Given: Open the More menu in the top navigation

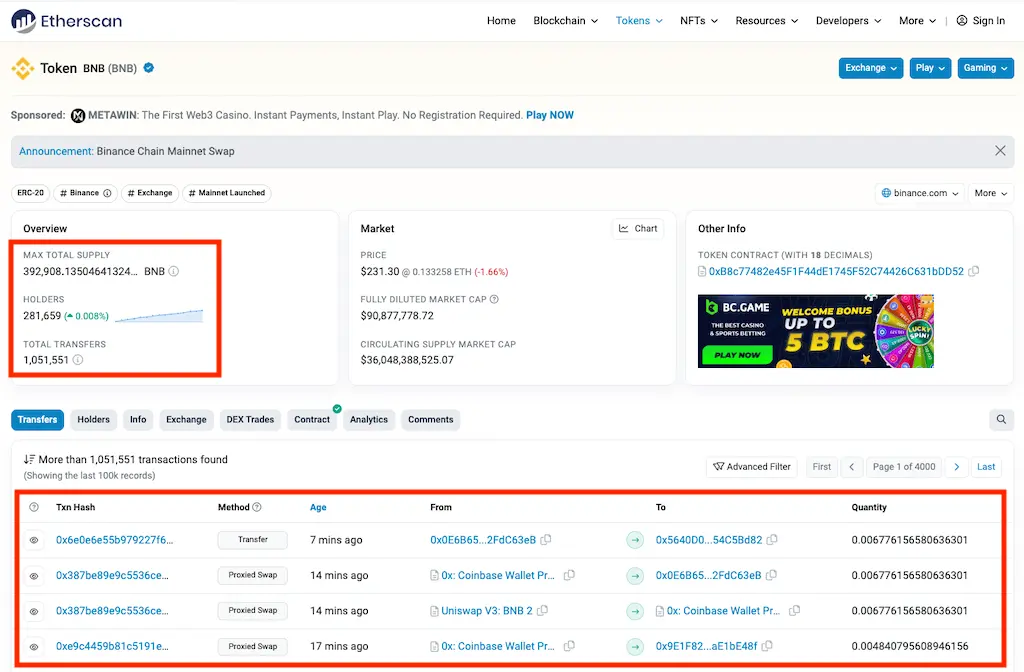Looking at the screenshot, I should (x=918, y=21).
